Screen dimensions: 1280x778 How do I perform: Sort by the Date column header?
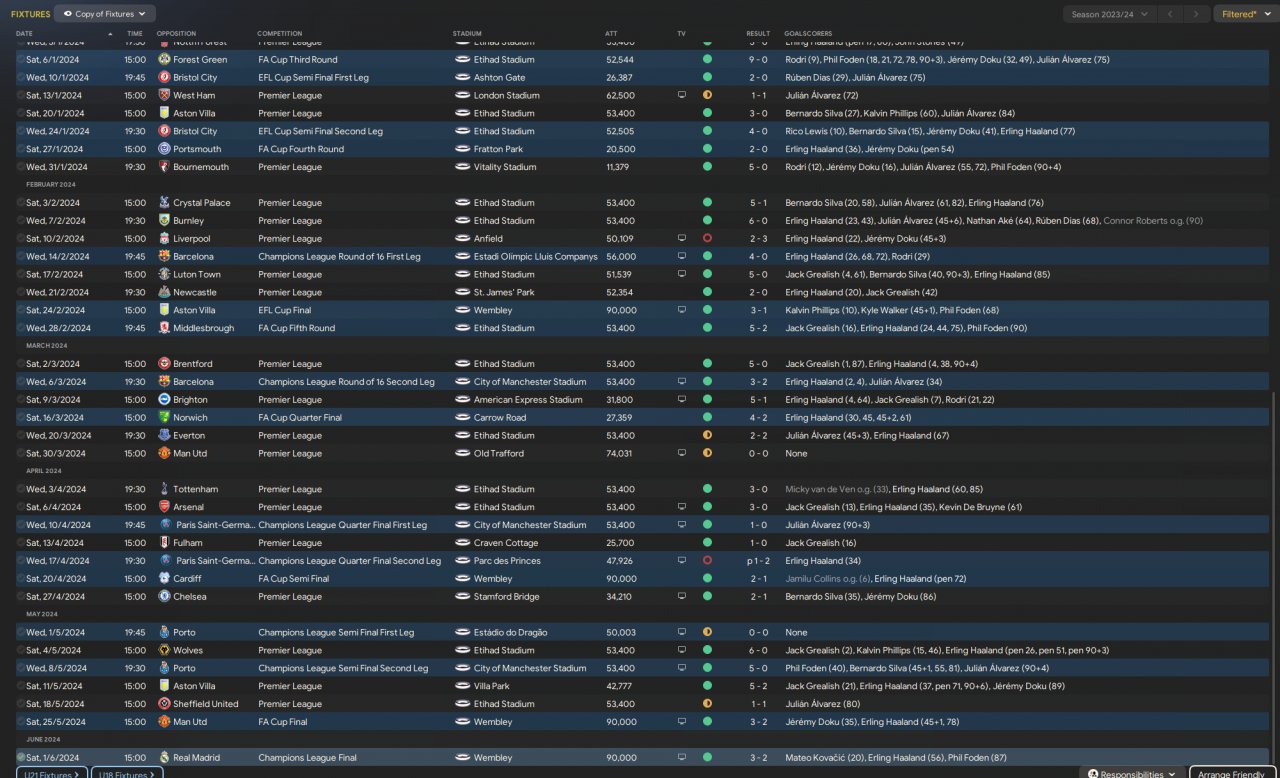click(24, 34)
